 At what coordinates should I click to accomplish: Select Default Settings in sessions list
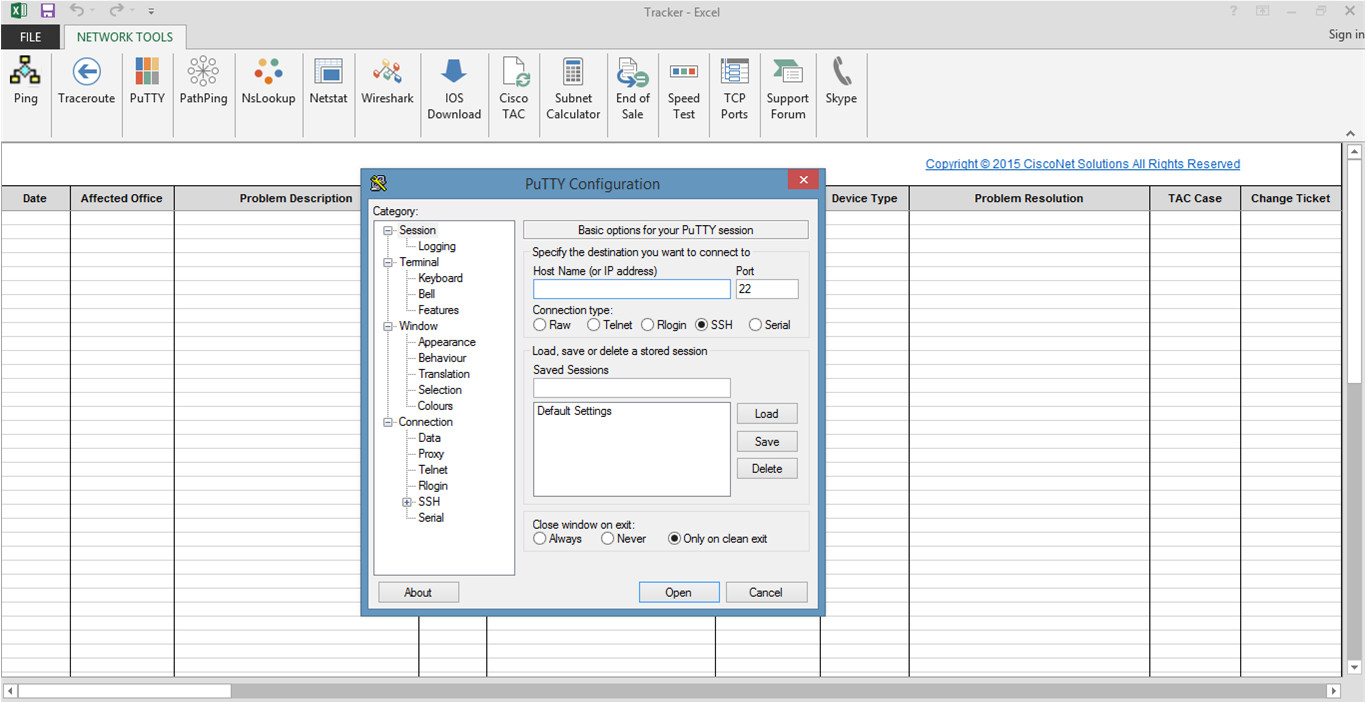click(574, 411)
